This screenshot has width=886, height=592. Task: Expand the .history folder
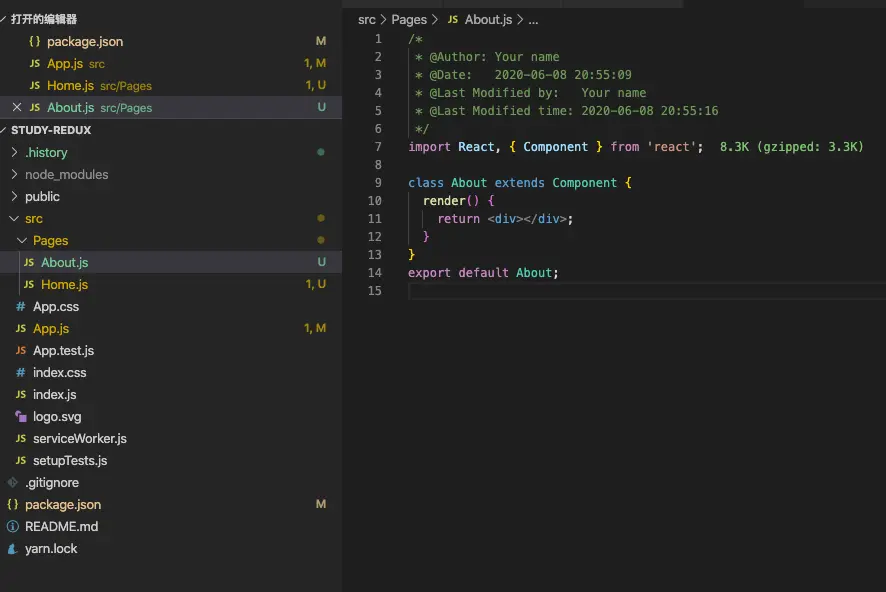pos(15,152)
